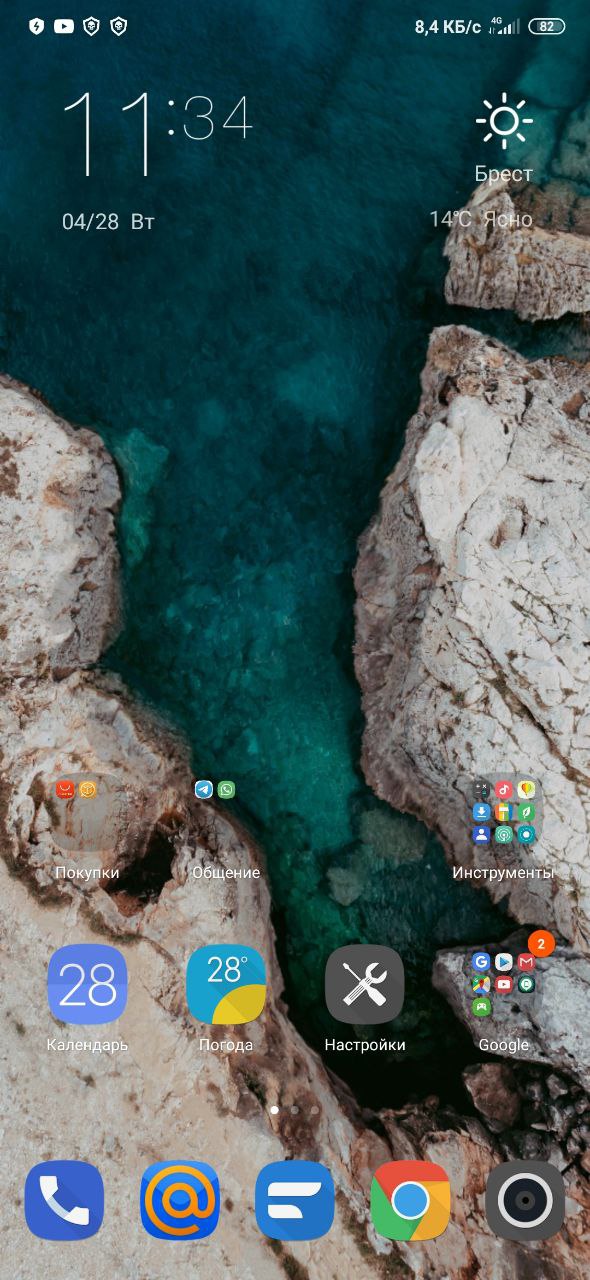Tap the Общение label text
Screen dimensions: 590x1280
pyautogui.click(x=226, y=873)
